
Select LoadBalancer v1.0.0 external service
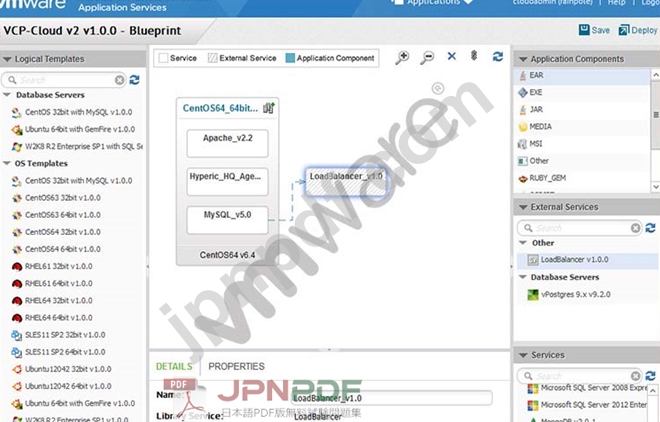[x=587, y=260]
